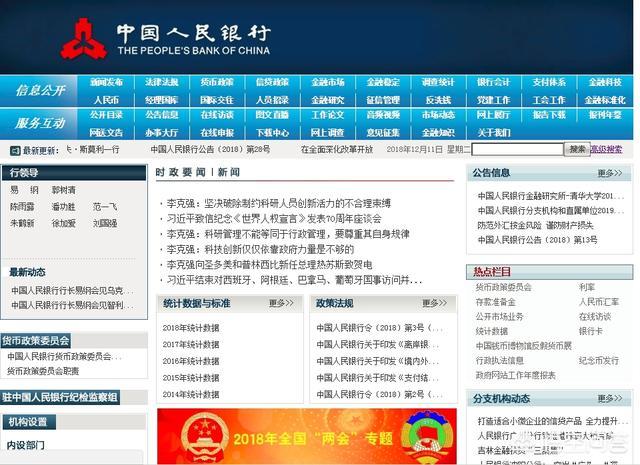Viewport: 640px width, 465px height.
Task: Click the national emblem in the 两会 banner
Action: pos(205,435)
